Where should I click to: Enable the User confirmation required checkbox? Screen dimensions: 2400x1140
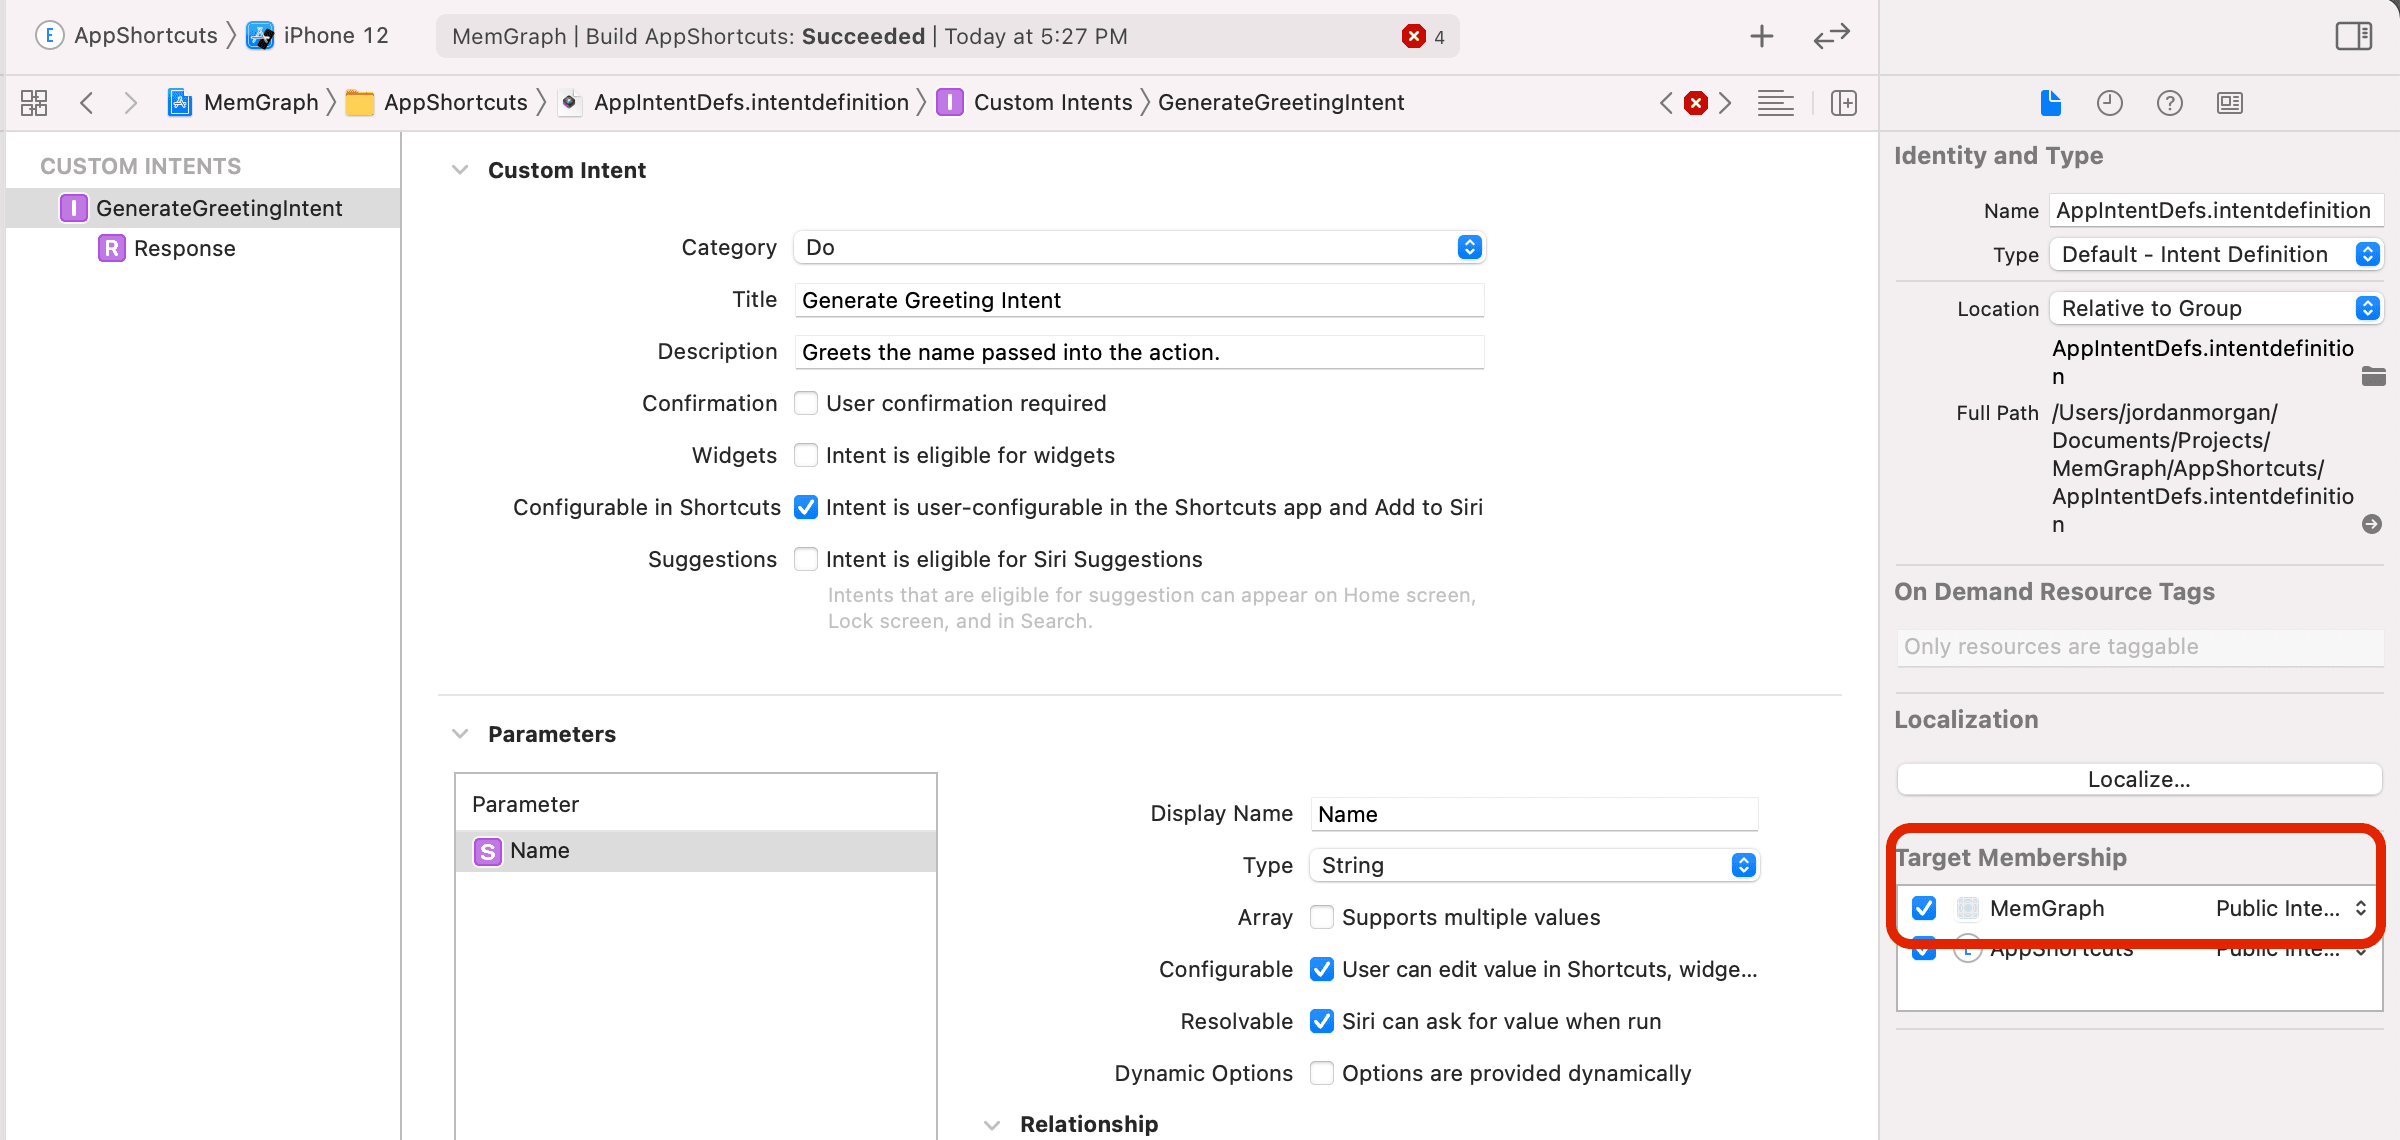806,403
